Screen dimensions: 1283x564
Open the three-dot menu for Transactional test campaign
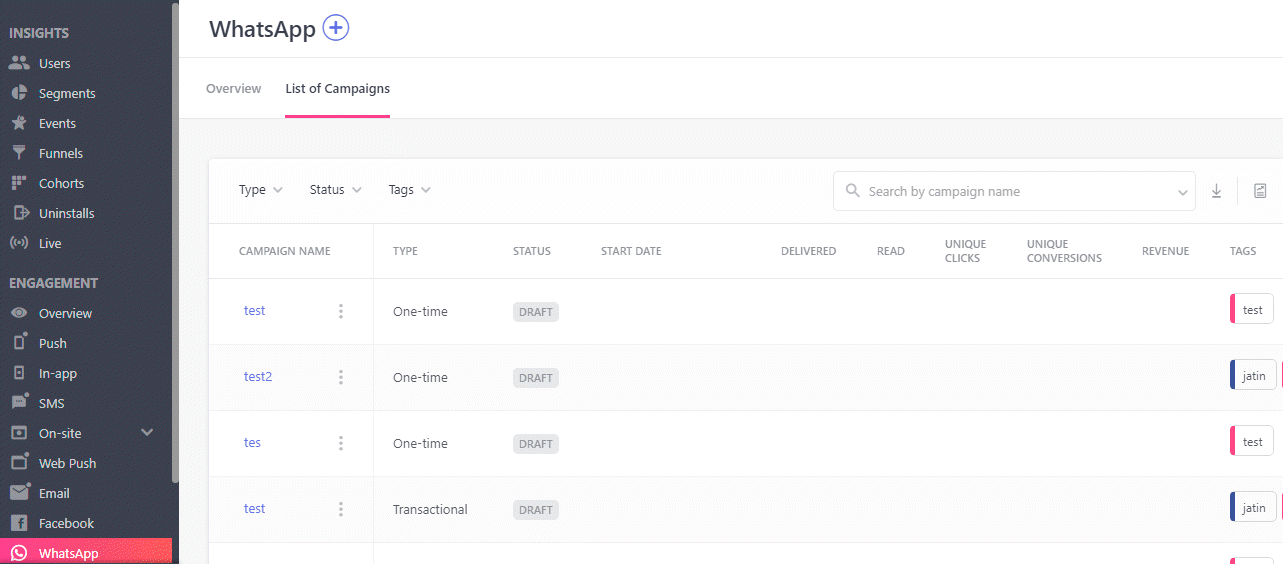click(341, 509)
